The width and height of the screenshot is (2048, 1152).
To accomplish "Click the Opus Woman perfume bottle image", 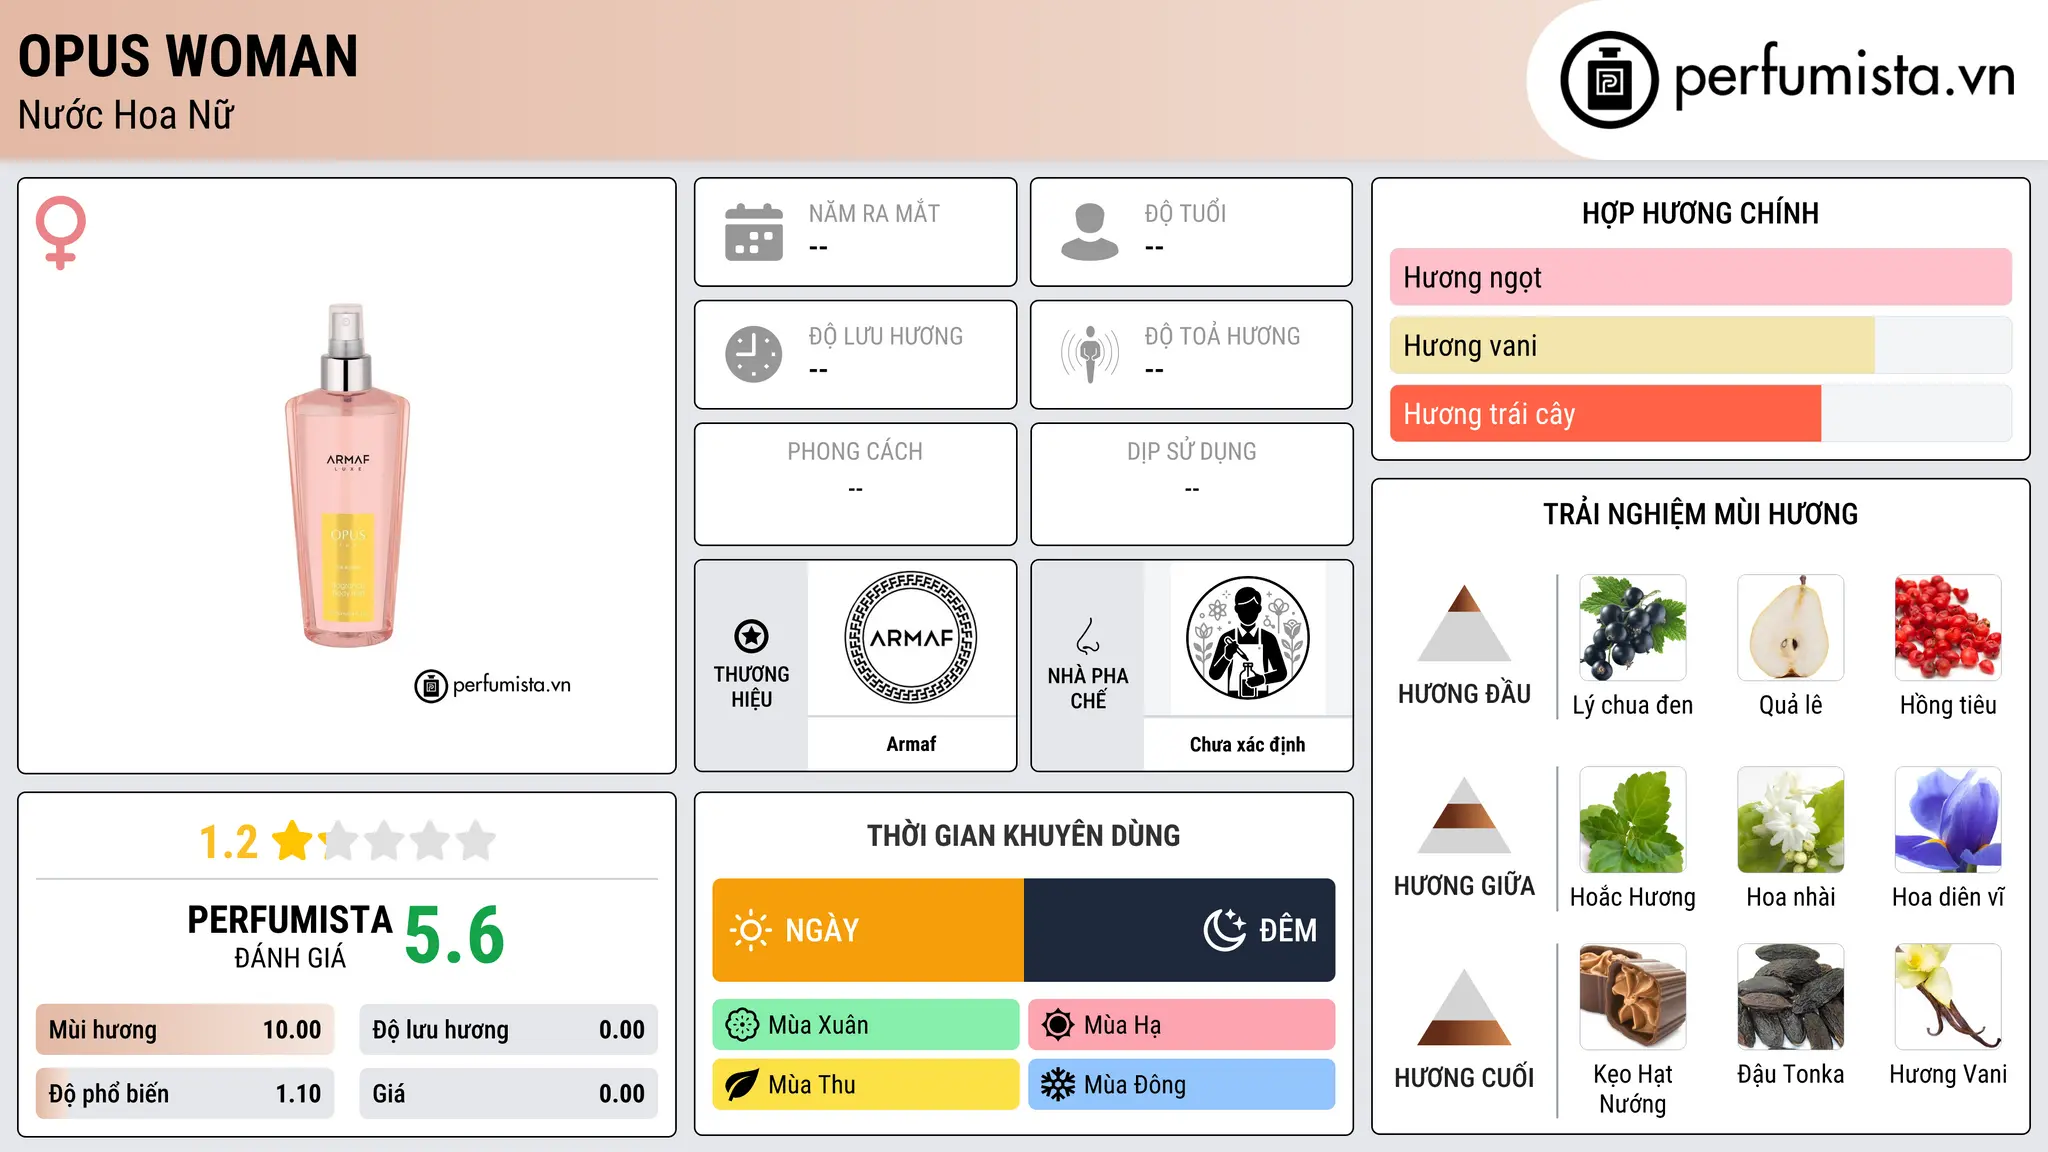I will (347, 475).
